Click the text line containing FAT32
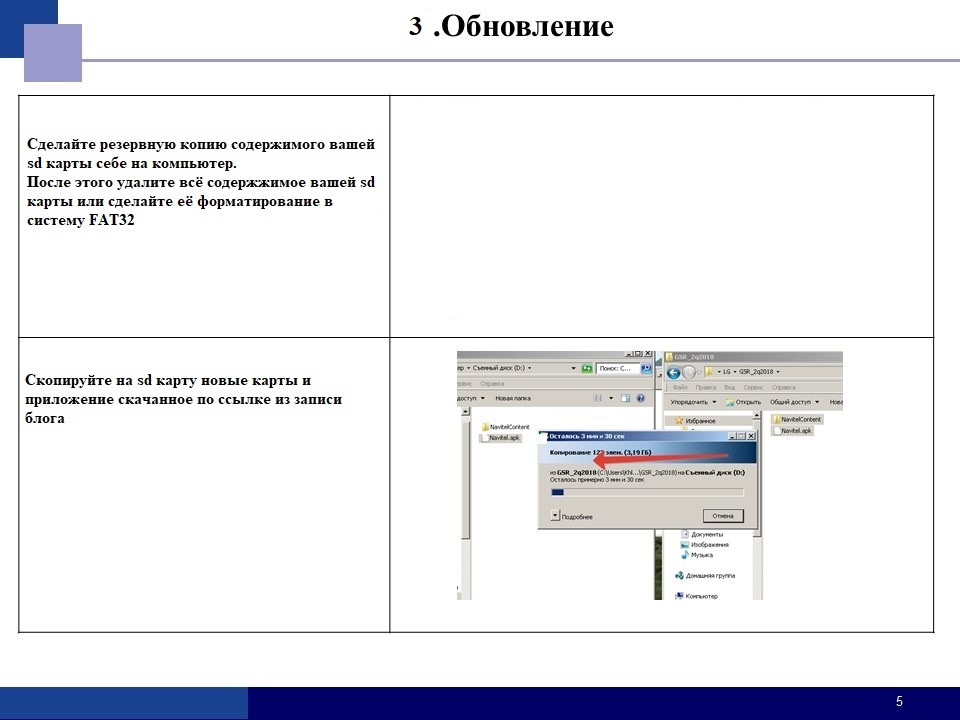The height and width of the screenshot is (720, 960). coord(81,220)
